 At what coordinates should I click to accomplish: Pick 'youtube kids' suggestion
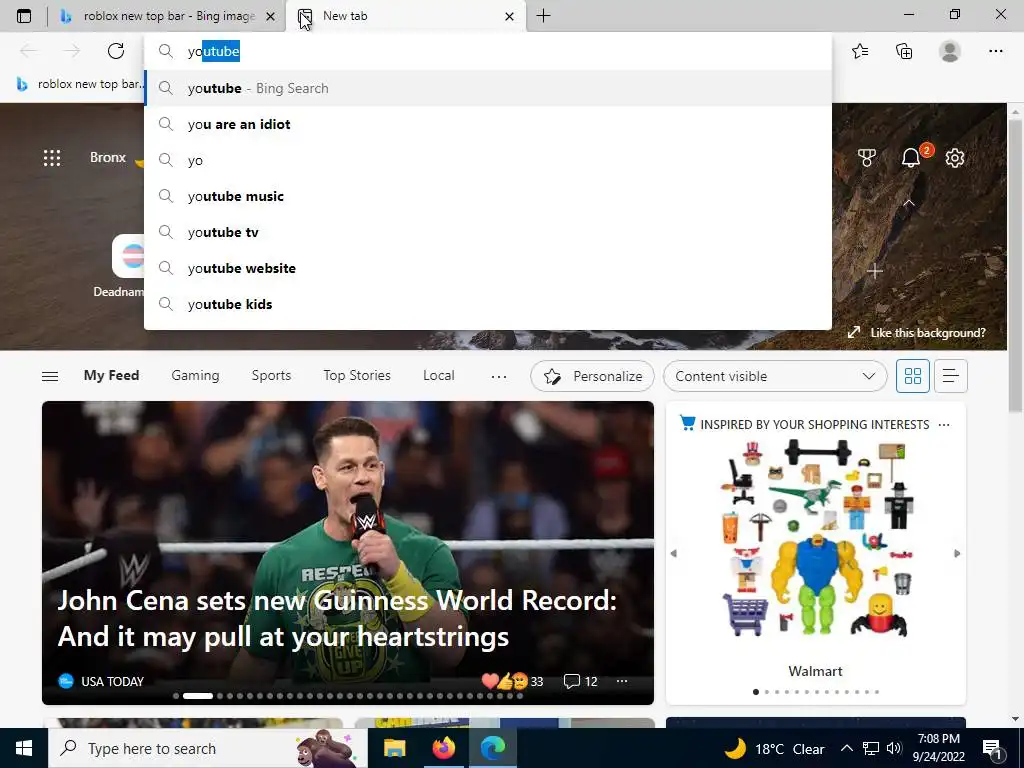488,304
